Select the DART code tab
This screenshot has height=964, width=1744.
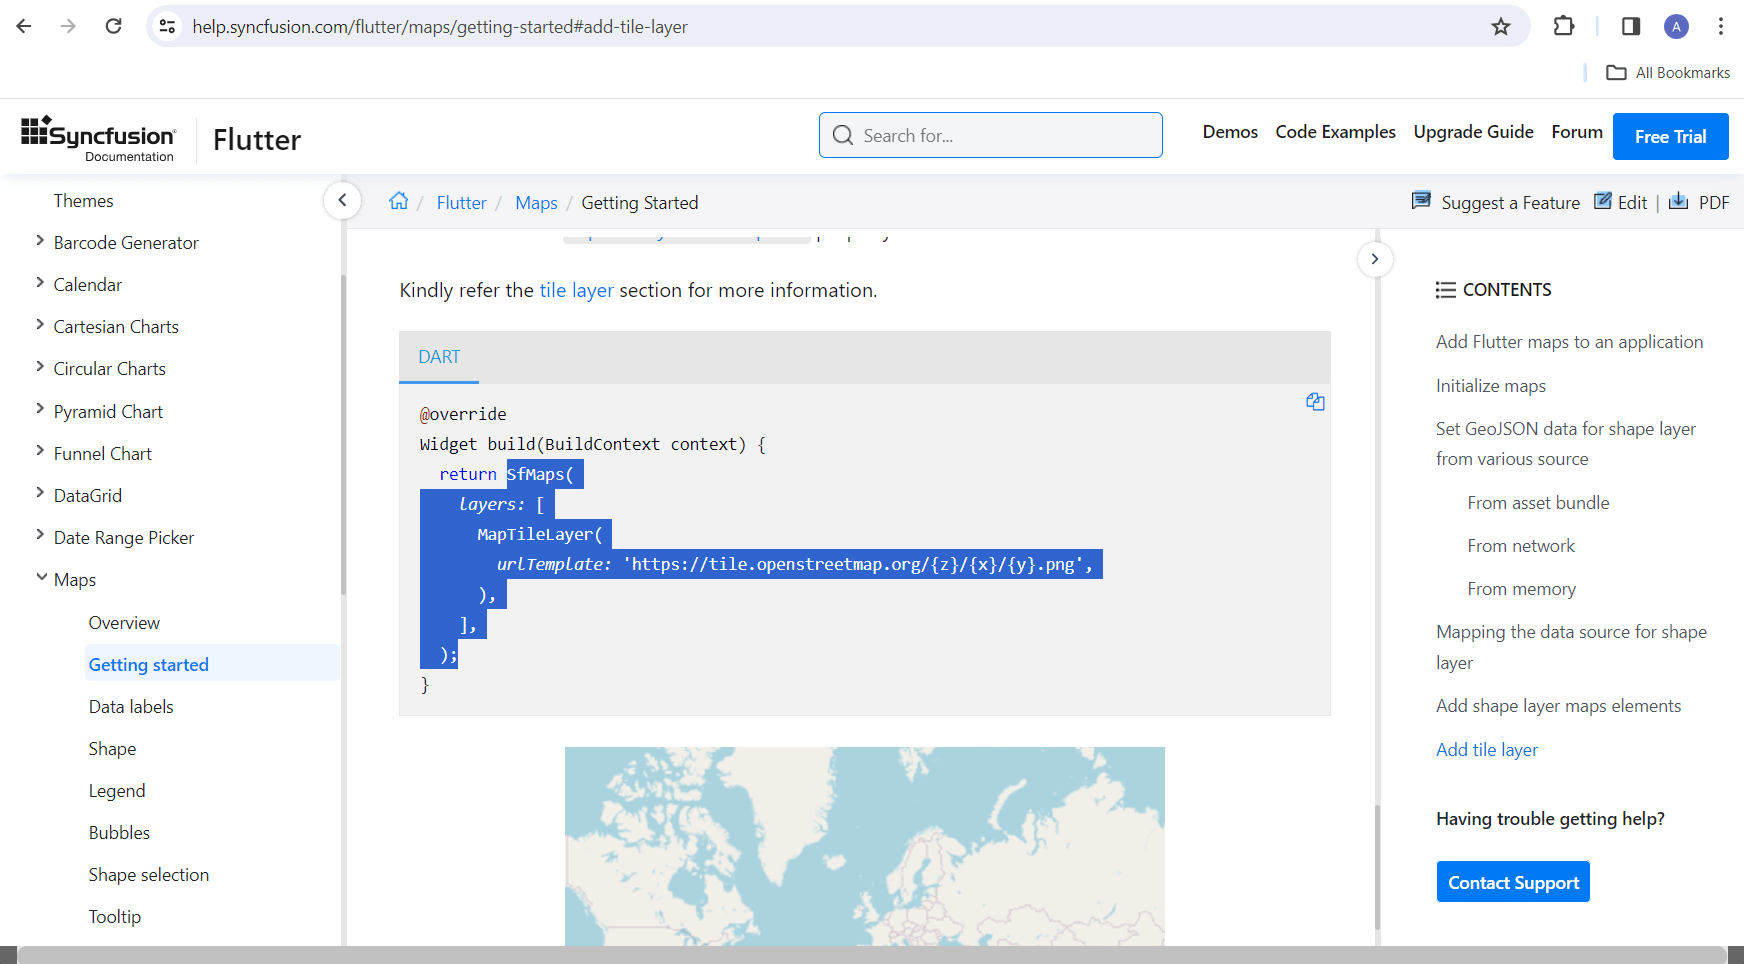tap(439, 357)
